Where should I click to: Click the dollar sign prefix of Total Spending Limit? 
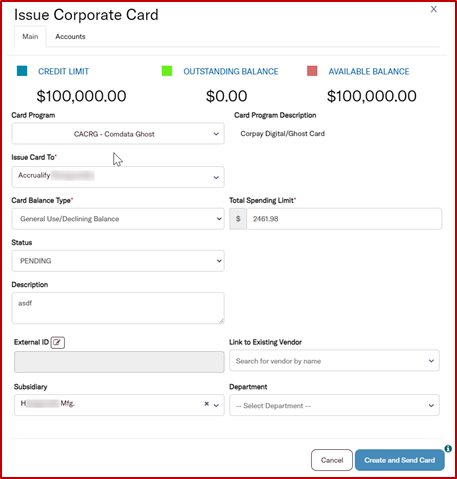[238, 219]
